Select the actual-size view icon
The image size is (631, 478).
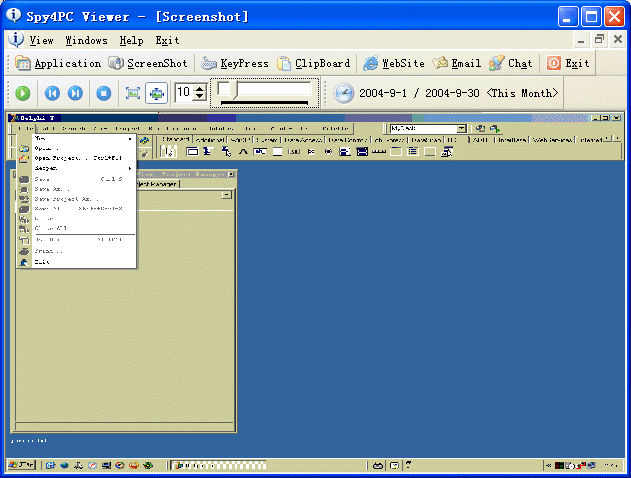coord(133,93)
